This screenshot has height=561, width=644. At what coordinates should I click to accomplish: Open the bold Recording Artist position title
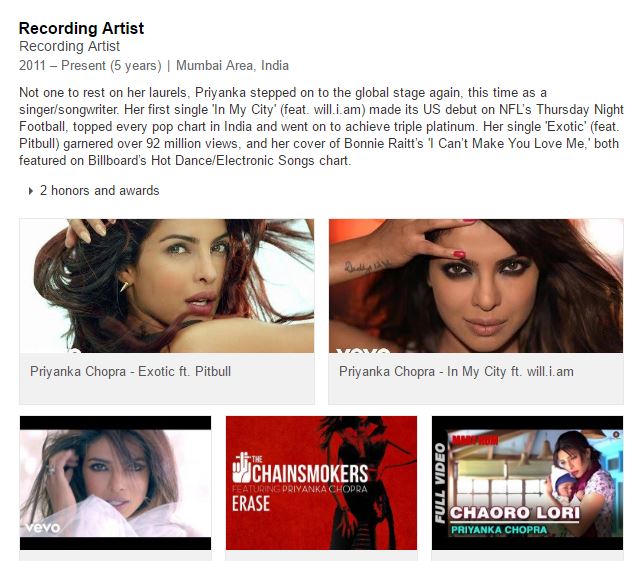pyautogui.click(x=81, y=28)
